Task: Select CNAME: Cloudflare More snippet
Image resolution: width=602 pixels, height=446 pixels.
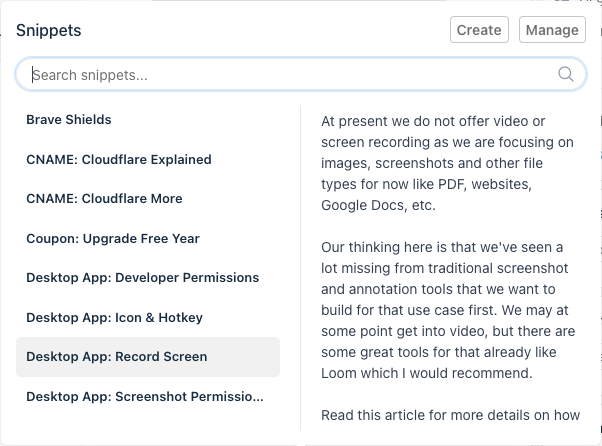Action: pyautogui.click(x=148, y=198)
